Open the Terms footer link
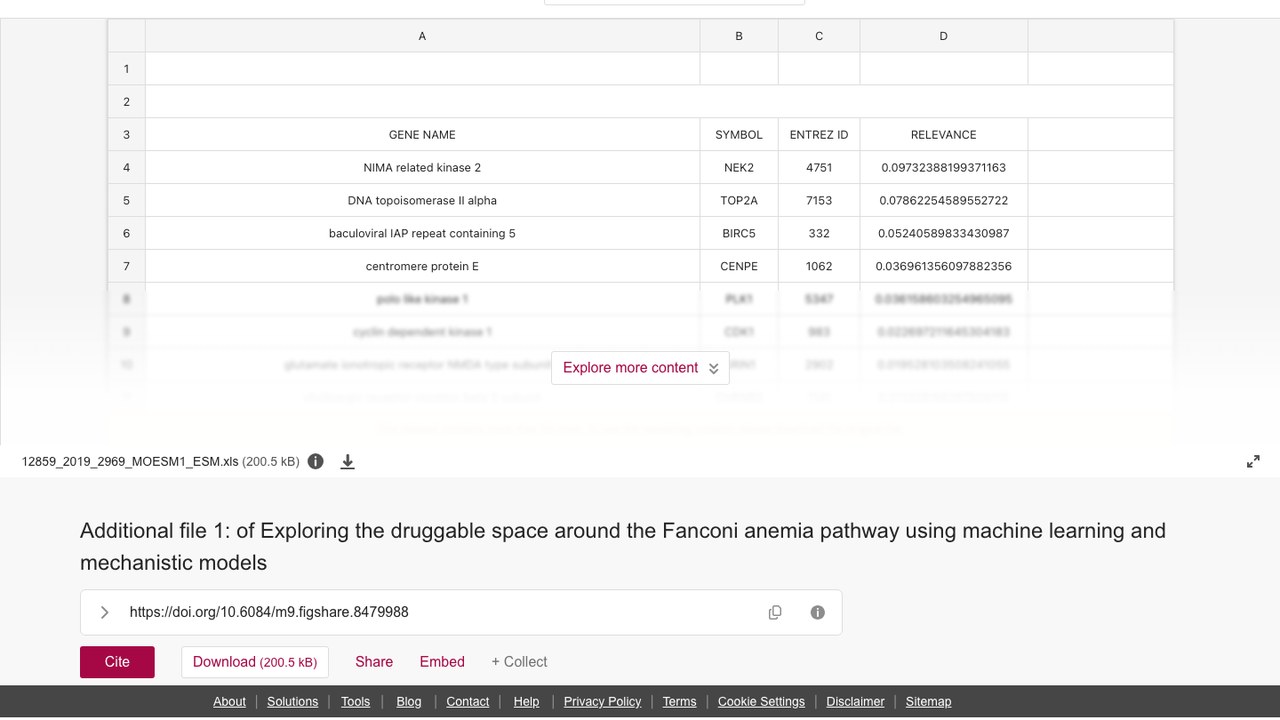This screenshot has width=1280, height=720. coord(679,702)
